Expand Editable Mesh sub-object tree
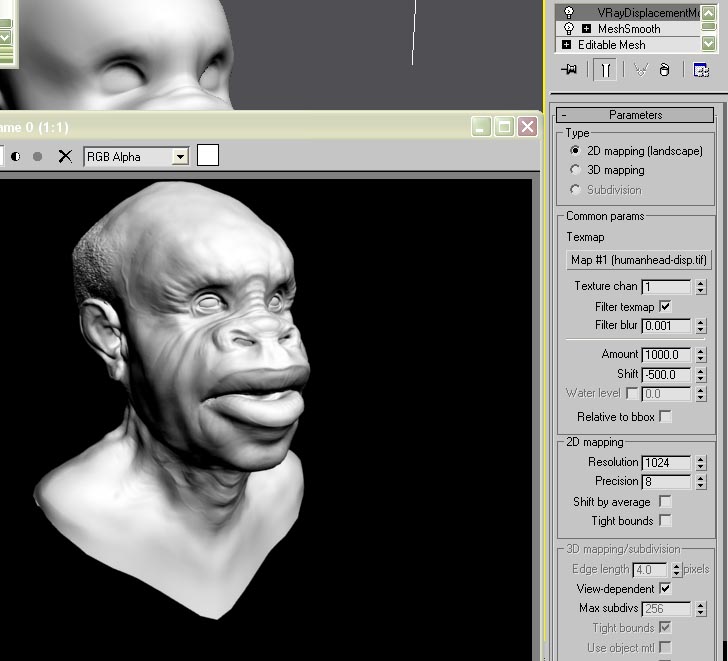 [x=567, y=45]
